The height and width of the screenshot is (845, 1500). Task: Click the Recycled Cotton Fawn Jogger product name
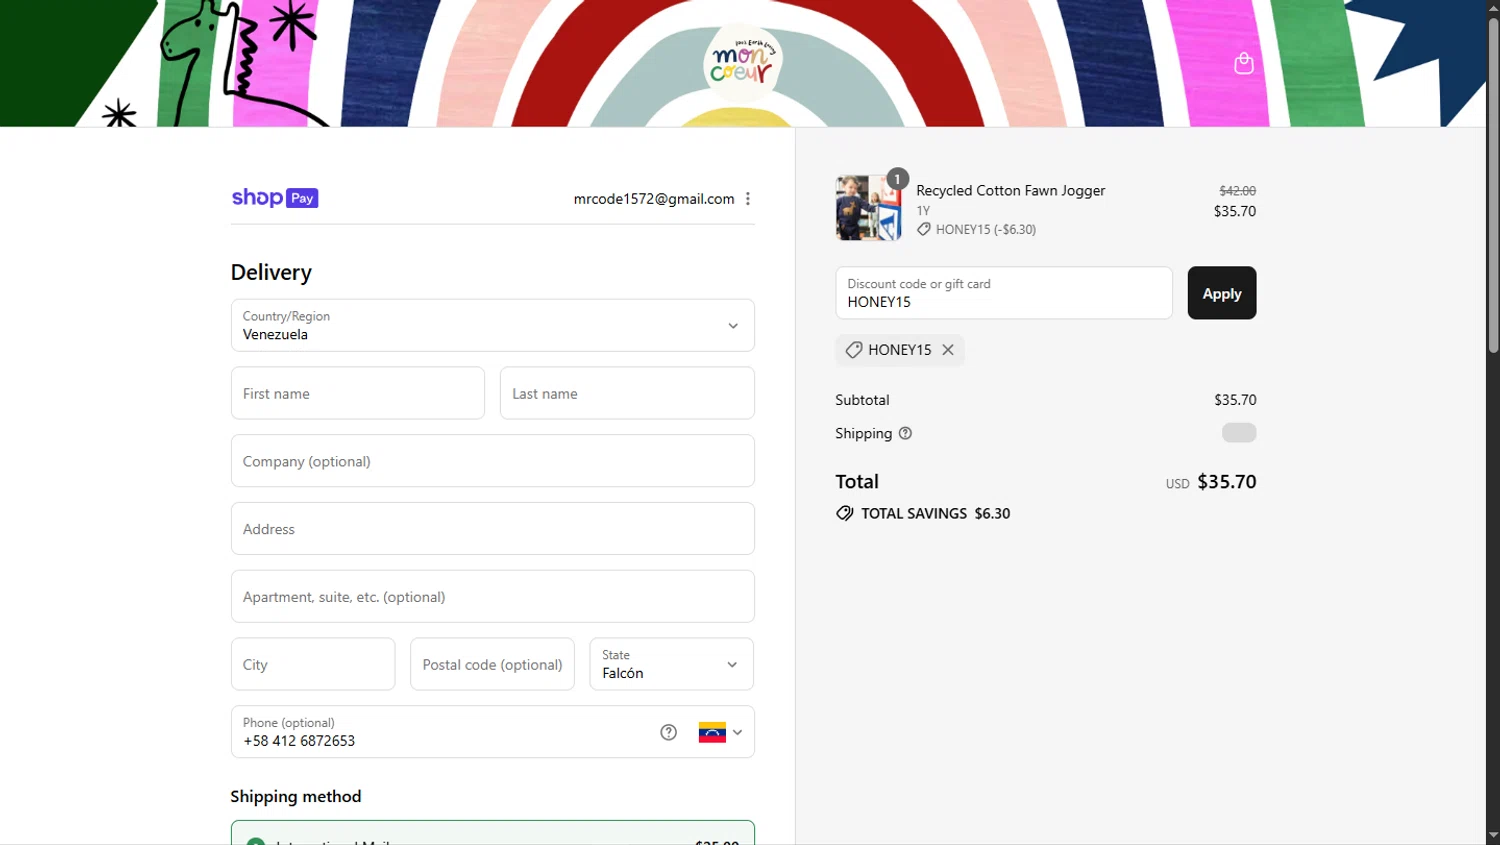(x=1011, y=190)
